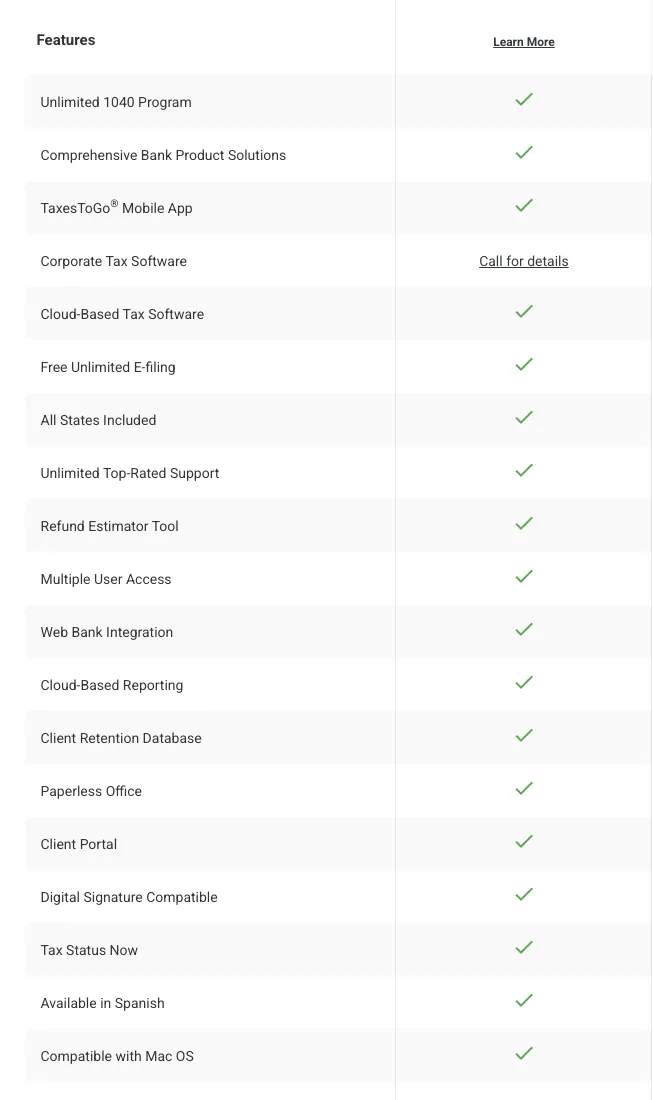Click the TaxesToGo Mobile App checkmark

[523, 206]
